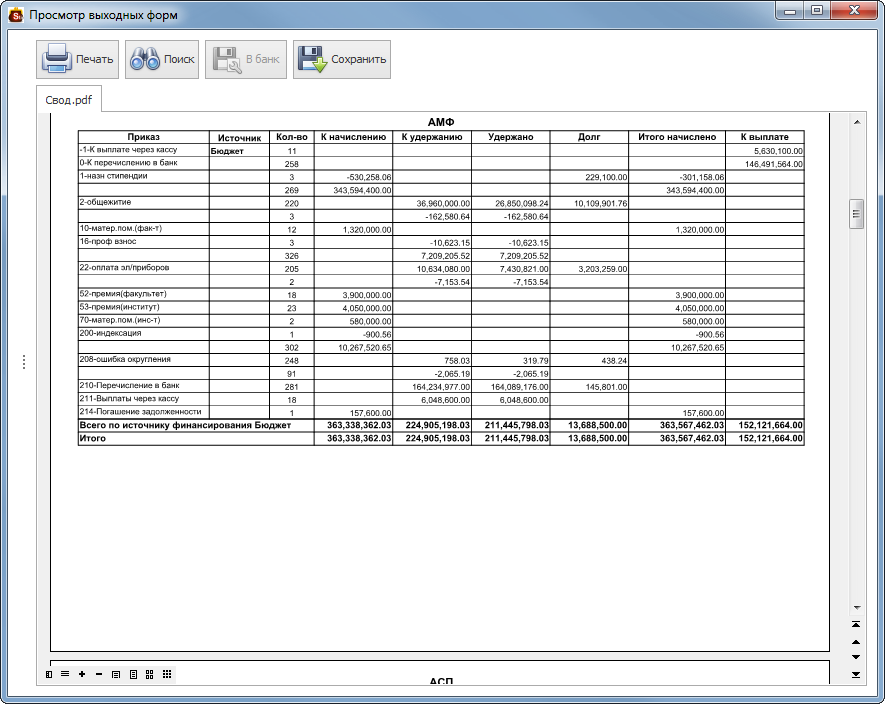The image size is (885, 704).
Task: Select row 52-премия(факультет)
Action: coord(441,294)
